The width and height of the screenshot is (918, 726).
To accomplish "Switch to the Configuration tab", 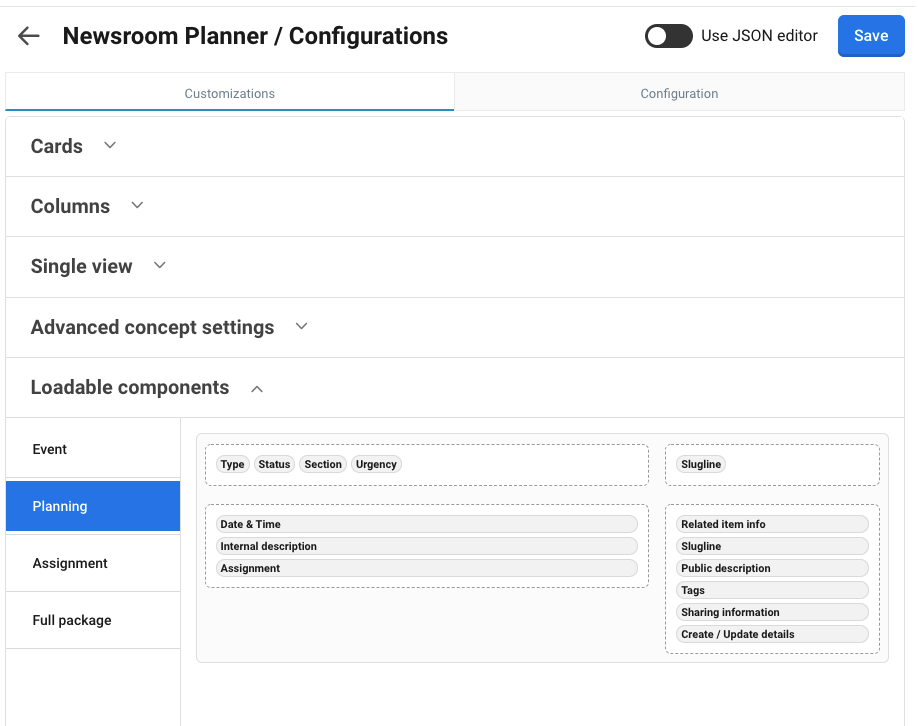I will pos(679,93).
